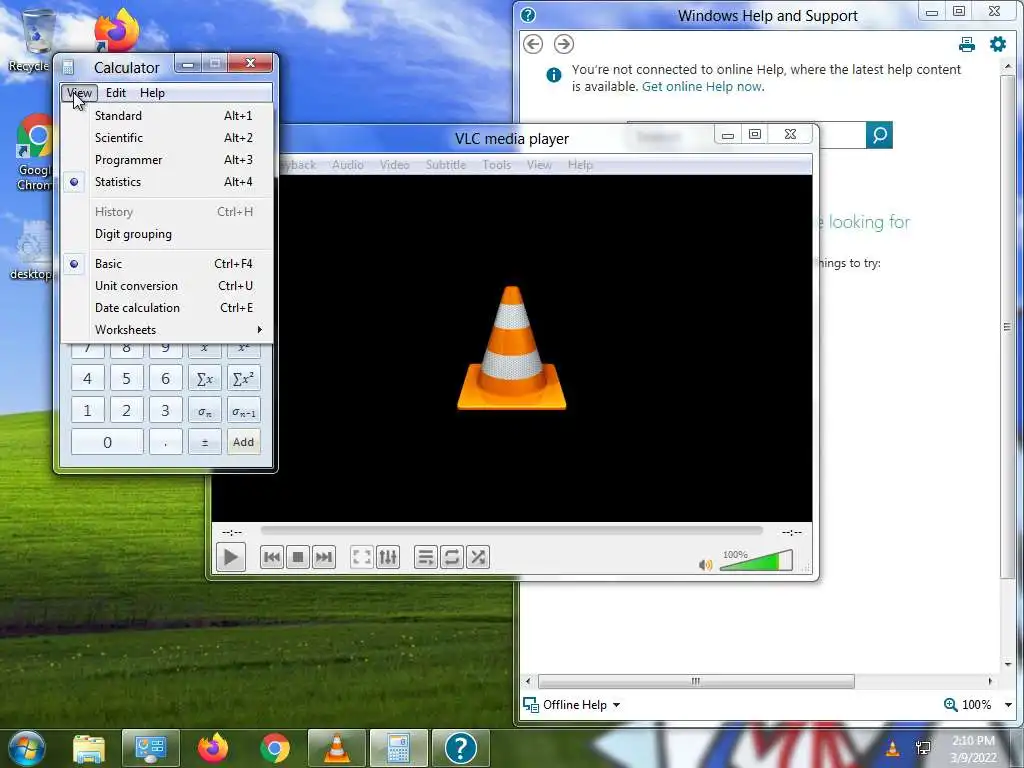The image size is (1024, 768).
Task: Adjust the VLC volume slider
Action: [756, 561]
